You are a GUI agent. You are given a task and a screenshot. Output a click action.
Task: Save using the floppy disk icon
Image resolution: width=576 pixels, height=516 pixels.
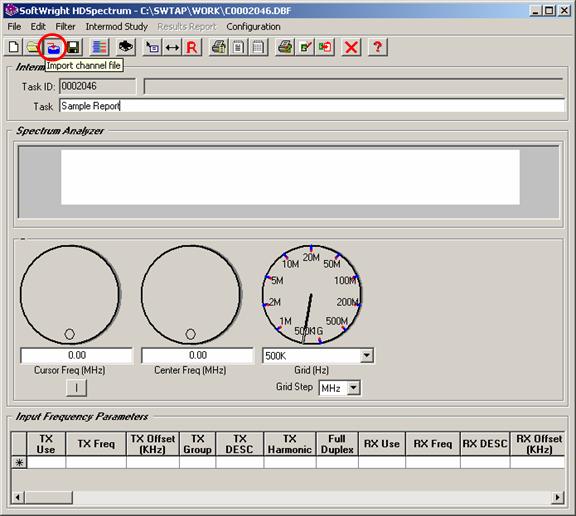[x=73, y=47]
